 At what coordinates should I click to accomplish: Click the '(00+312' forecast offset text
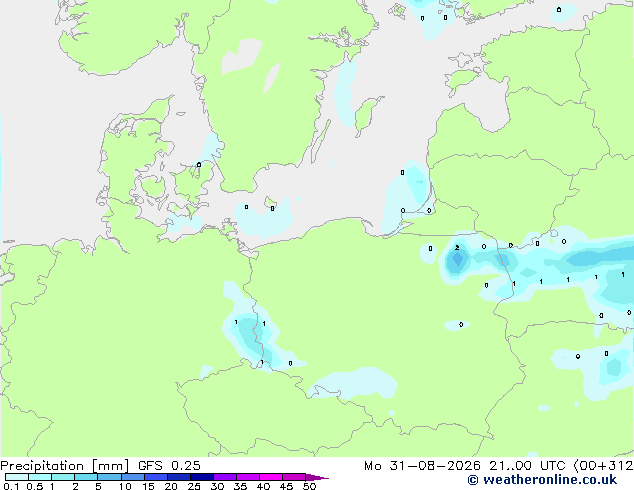(603, 466)
